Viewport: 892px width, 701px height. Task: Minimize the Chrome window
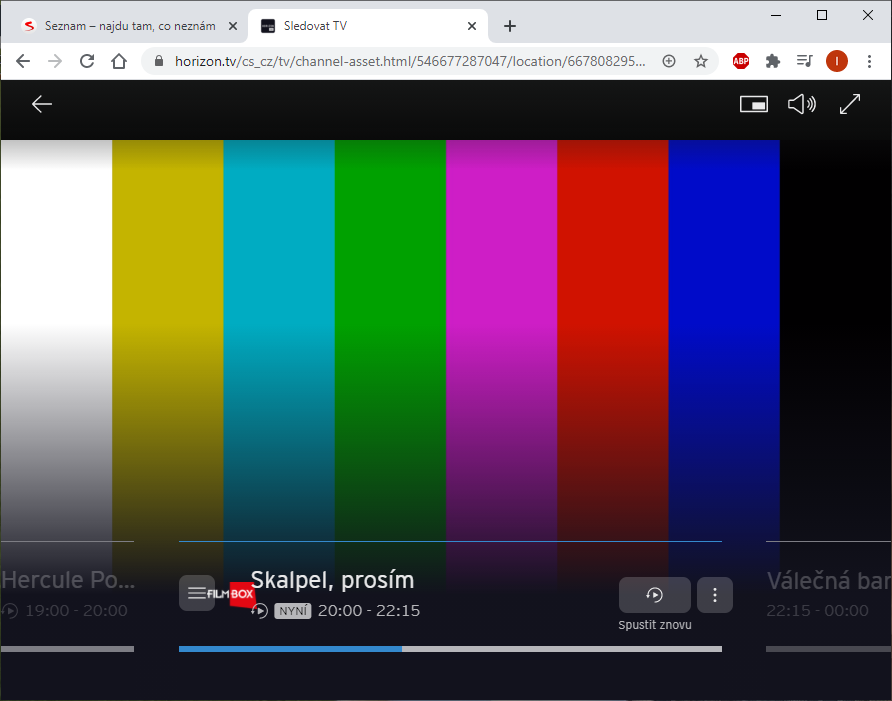point(776,15)
